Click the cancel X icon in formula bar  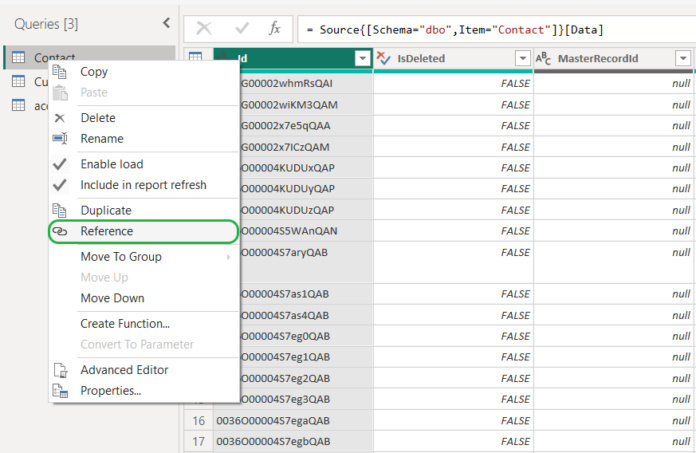coord(204,29)
